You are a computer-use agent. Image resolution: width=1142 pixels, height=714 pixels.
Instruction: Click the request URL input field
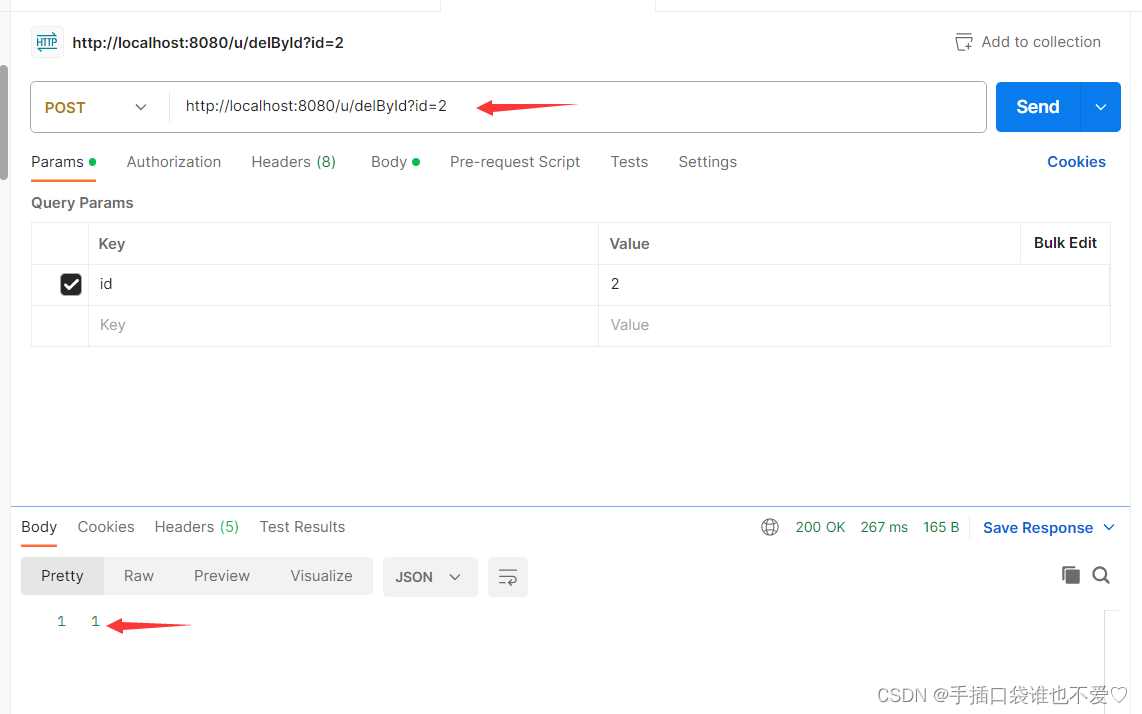point(577,107)
